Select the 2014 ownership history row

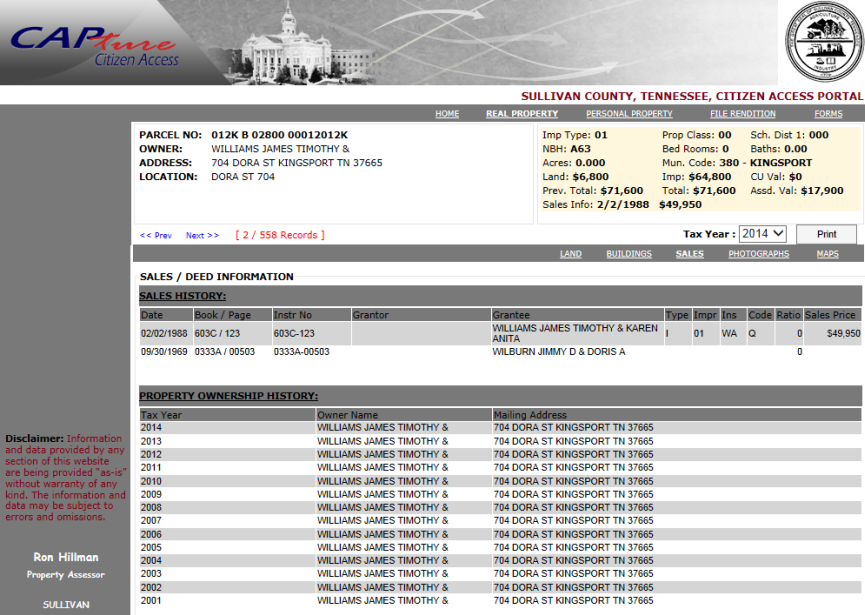500,428
